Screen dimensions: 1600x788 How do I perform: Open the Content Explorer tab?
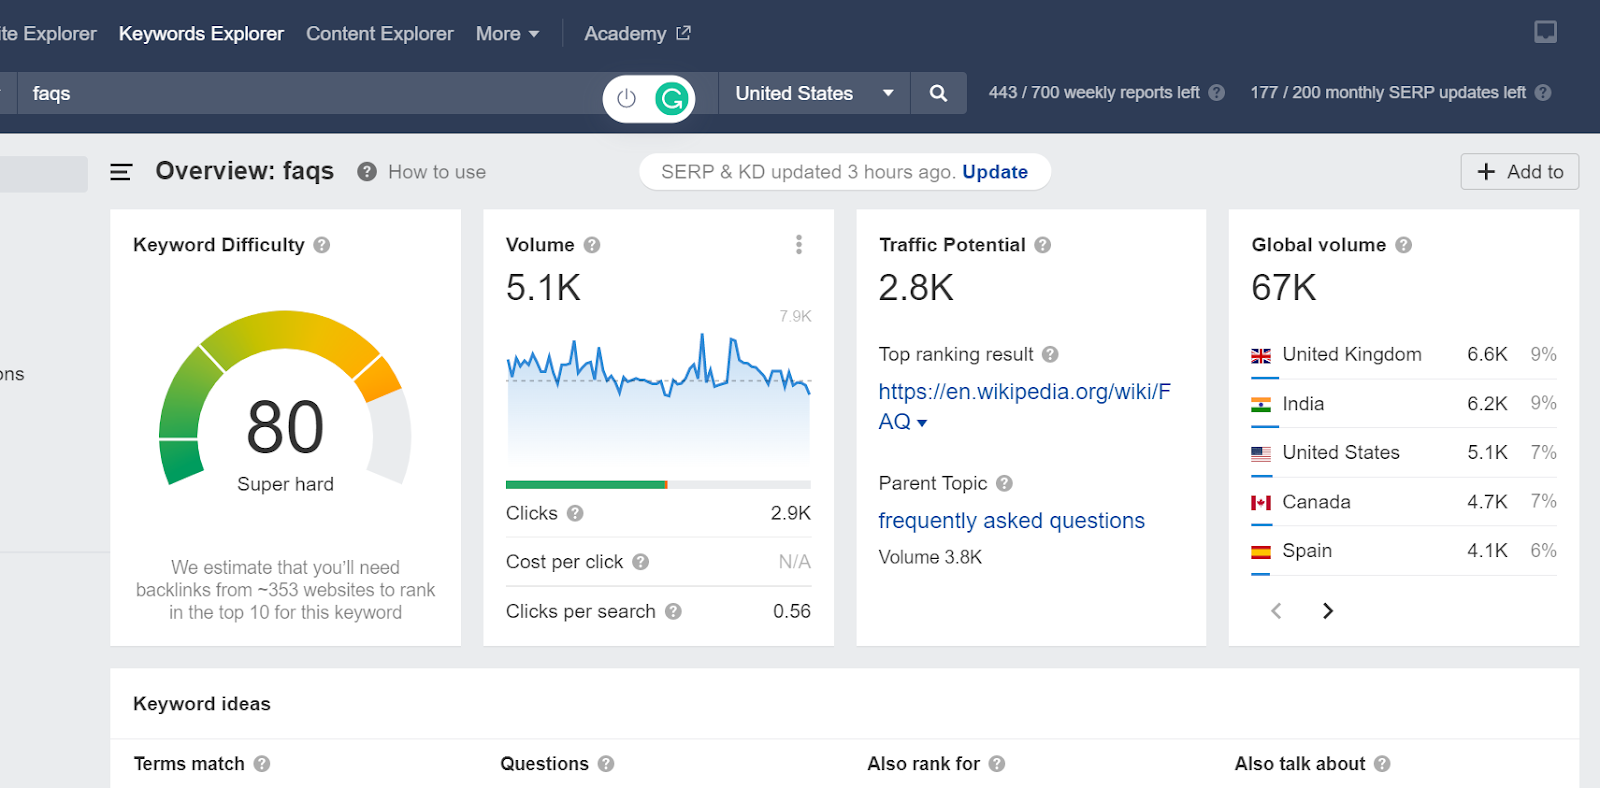[380, 34]
